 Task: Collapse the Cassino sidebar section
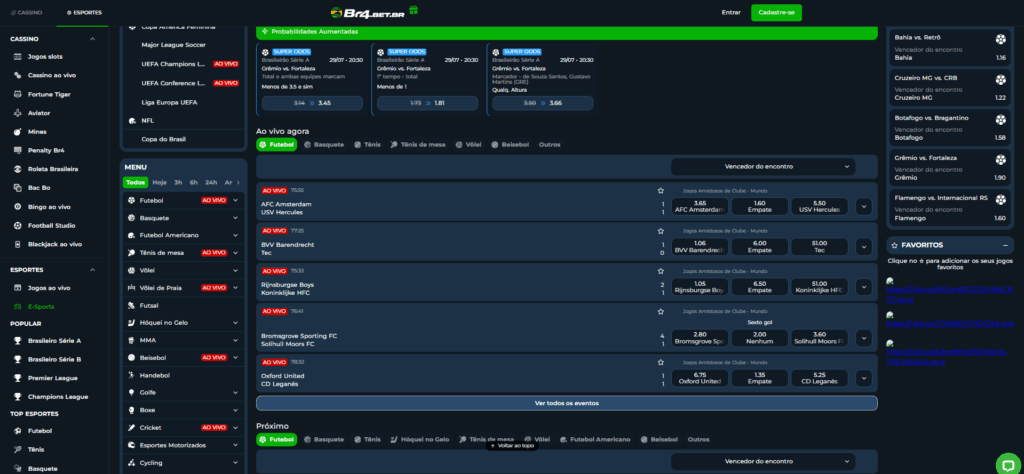92,39
